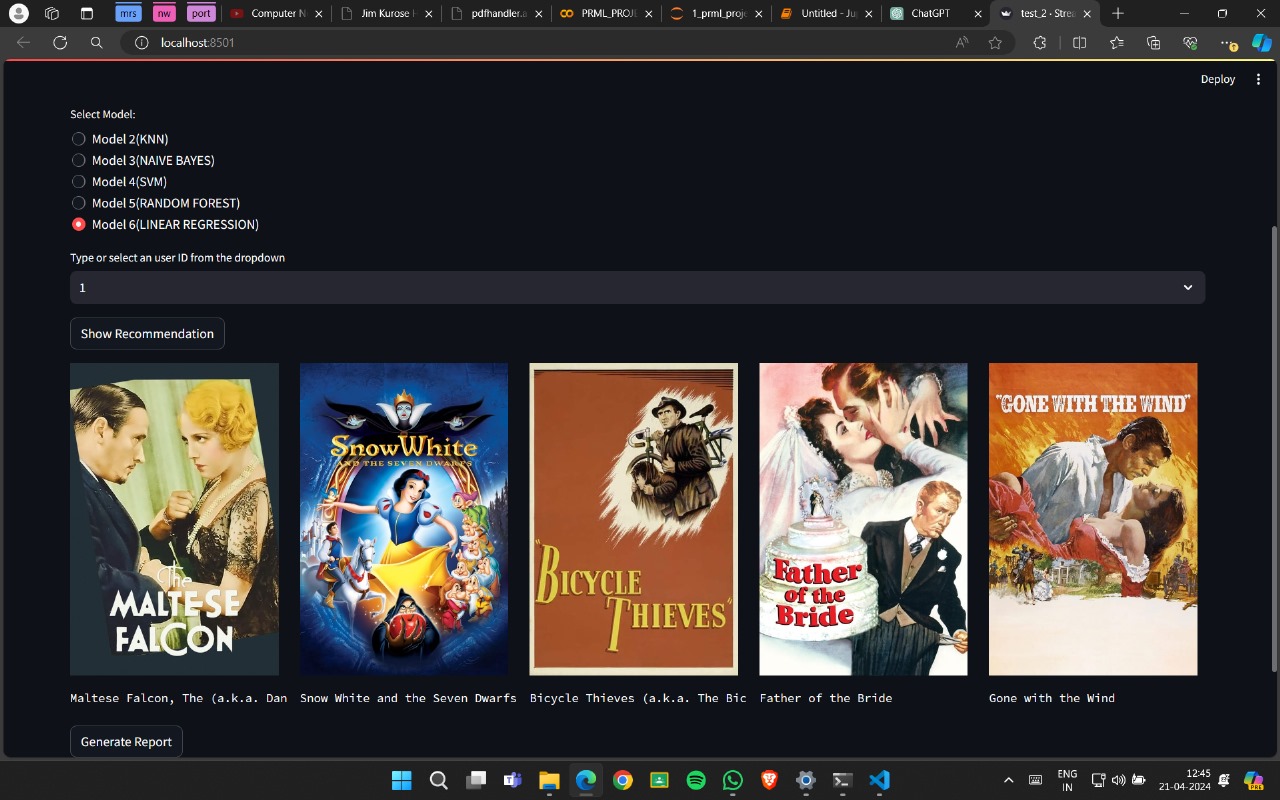Viewport: 1280px width, 800px height.
Task: Click the site information icon
Action: [141, 43]
